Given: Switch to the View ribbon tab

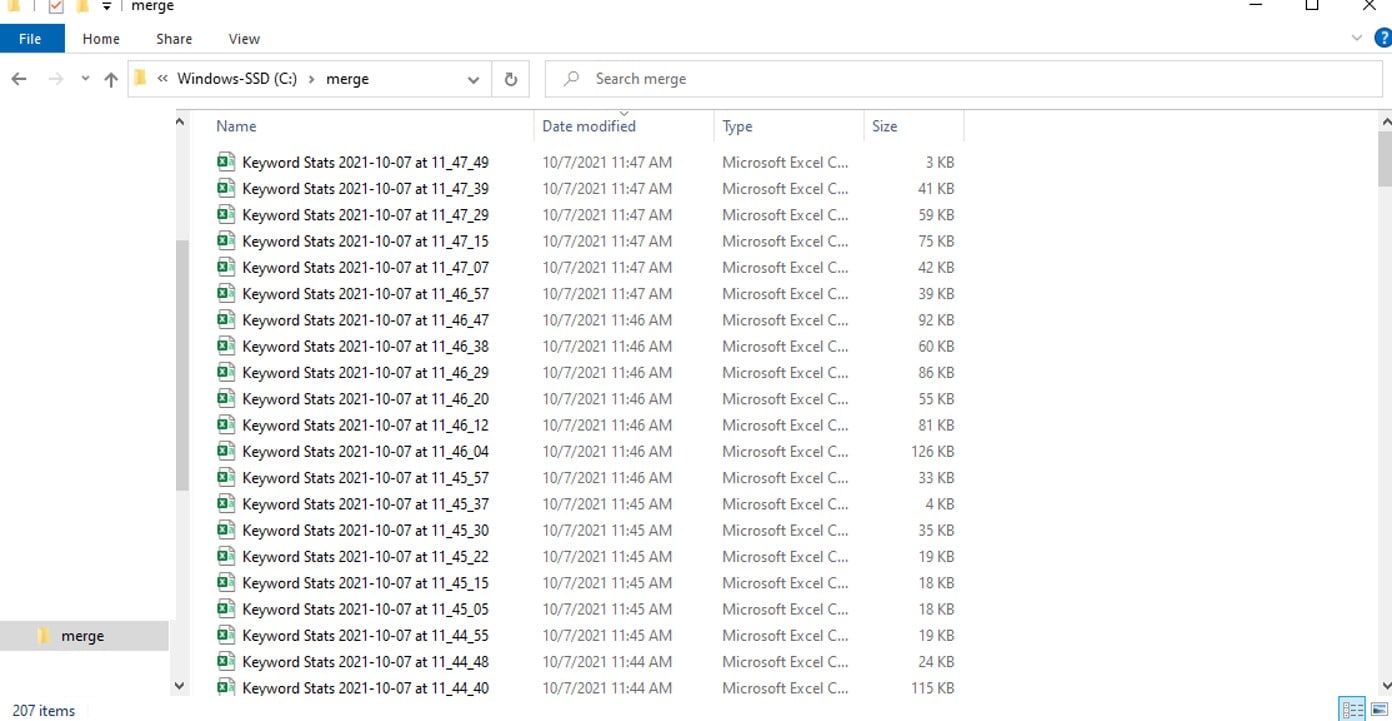Looking at the screenshot, I should [x=244, y=39].
